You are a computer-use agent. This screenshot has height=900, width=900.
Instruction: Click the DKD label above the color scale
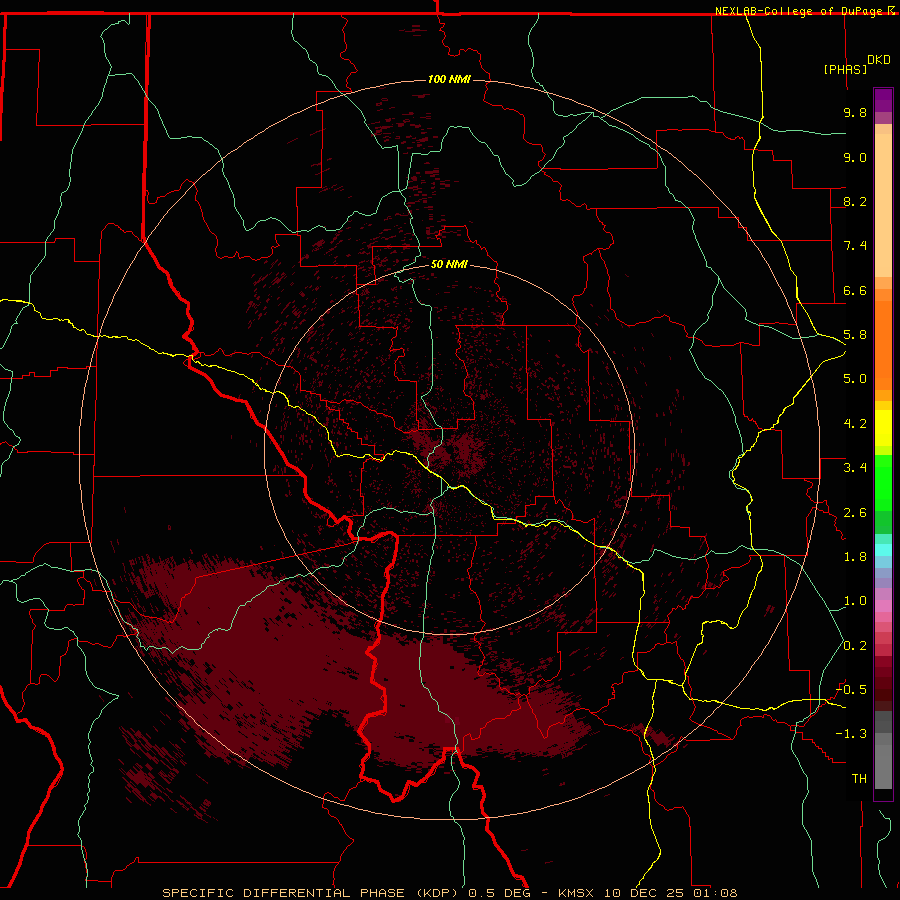pos(879,60)
